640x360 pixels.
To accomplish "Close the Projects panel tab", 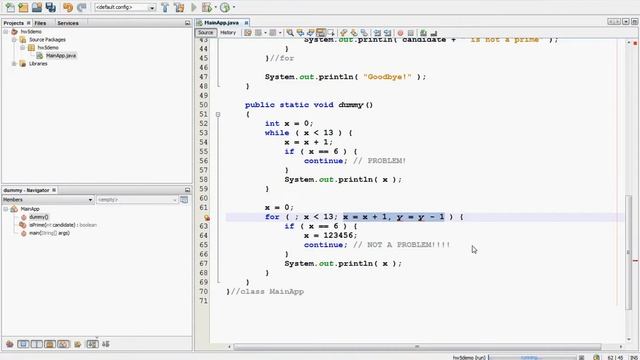I will (x=29, y=23).
